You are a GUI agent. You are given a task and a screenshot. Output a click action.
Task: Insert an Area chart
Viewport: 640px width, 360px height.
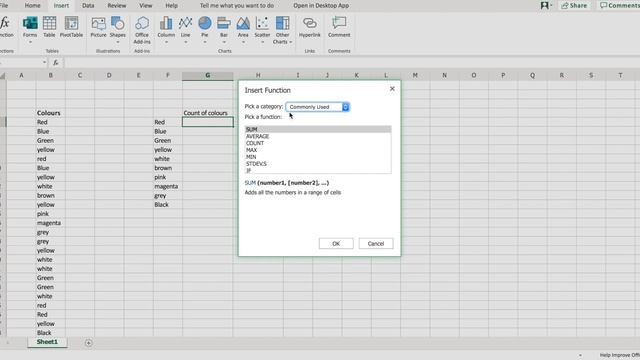pyautogui.click(x=243, y=29)
